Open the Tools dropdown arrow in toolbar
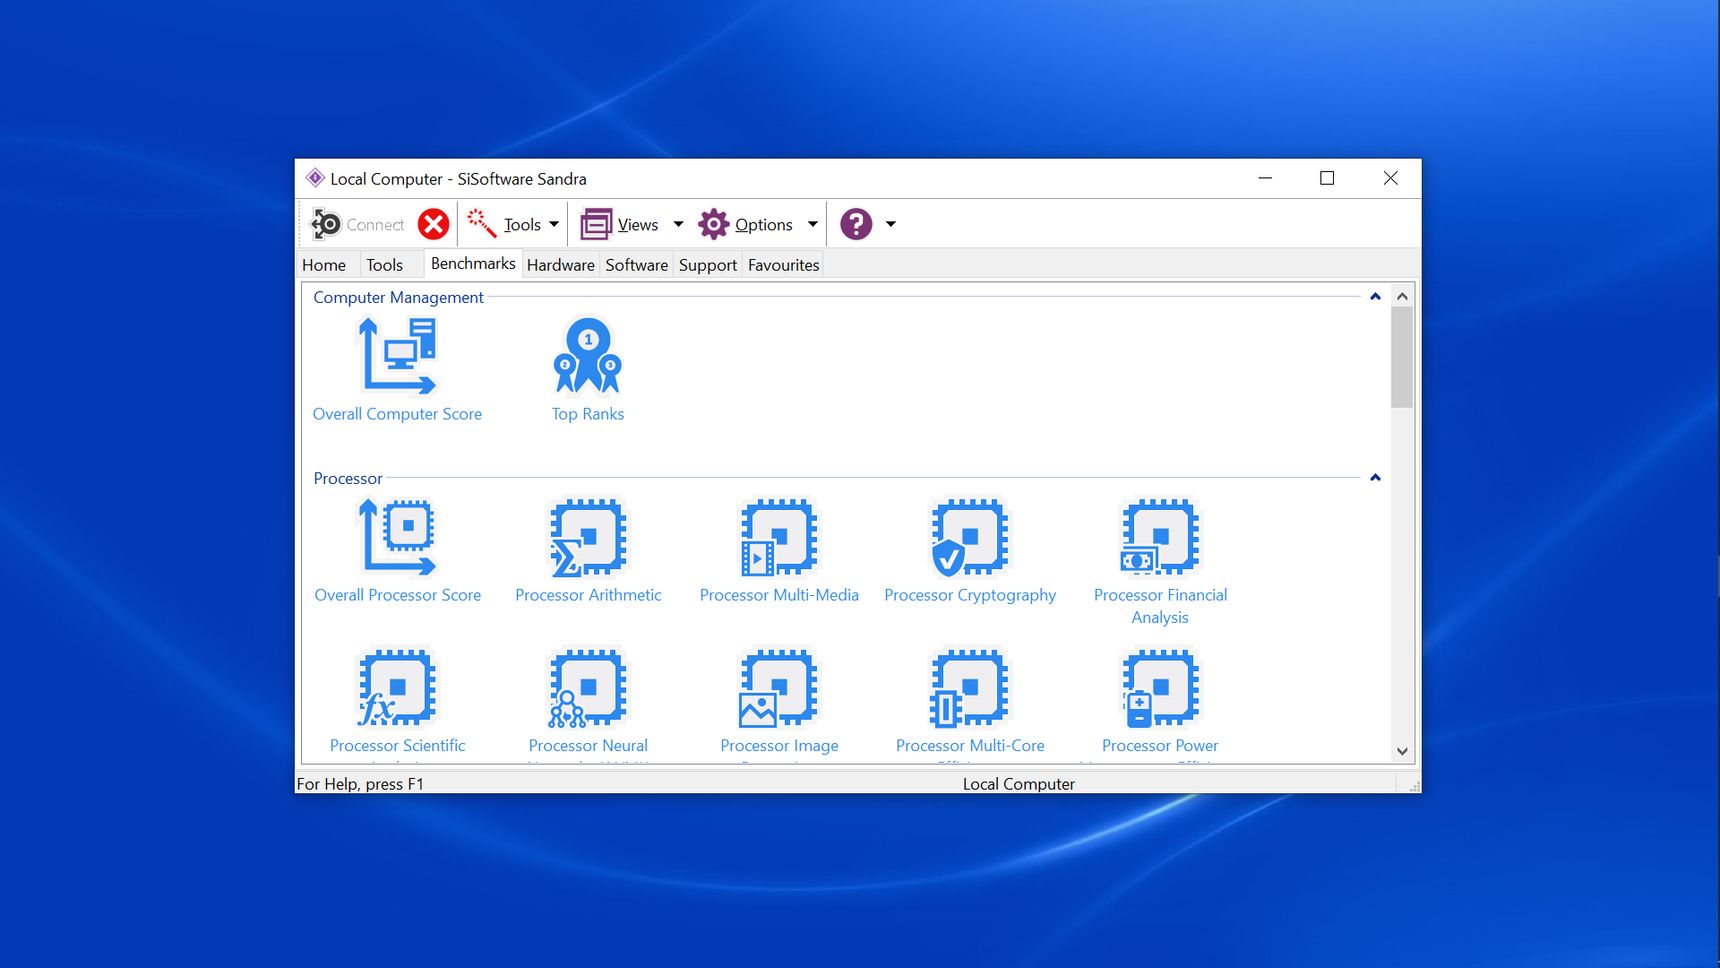The image size is (1720, 968). pos(554,224)
